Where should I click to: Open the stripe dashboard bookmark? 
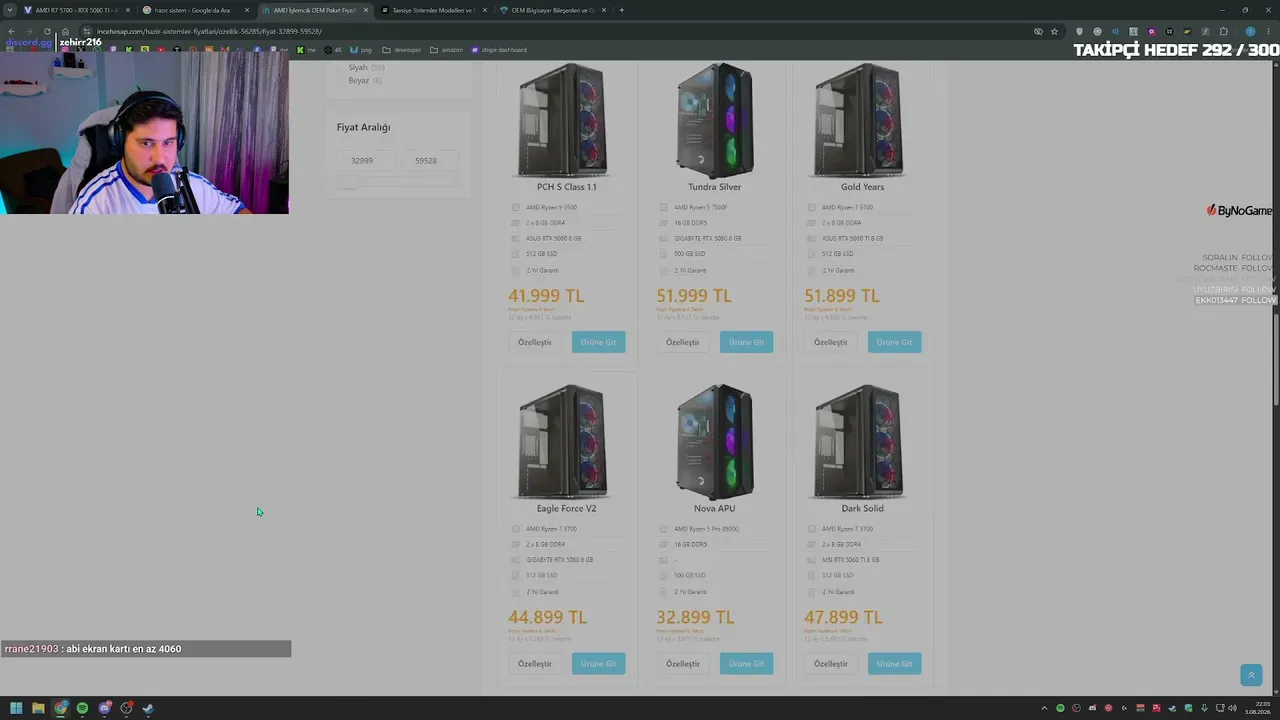point(498,50)
